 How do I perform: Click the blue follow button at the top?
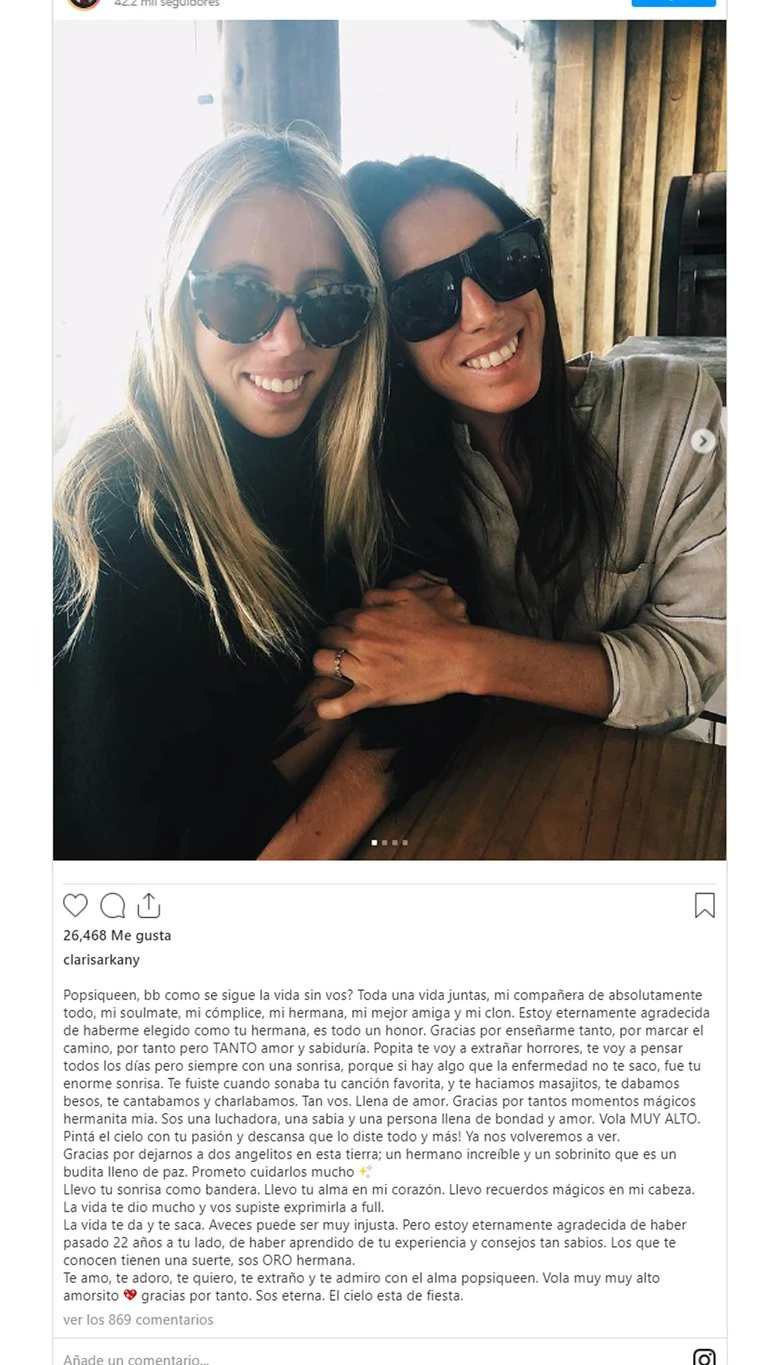tap(673, 3)
